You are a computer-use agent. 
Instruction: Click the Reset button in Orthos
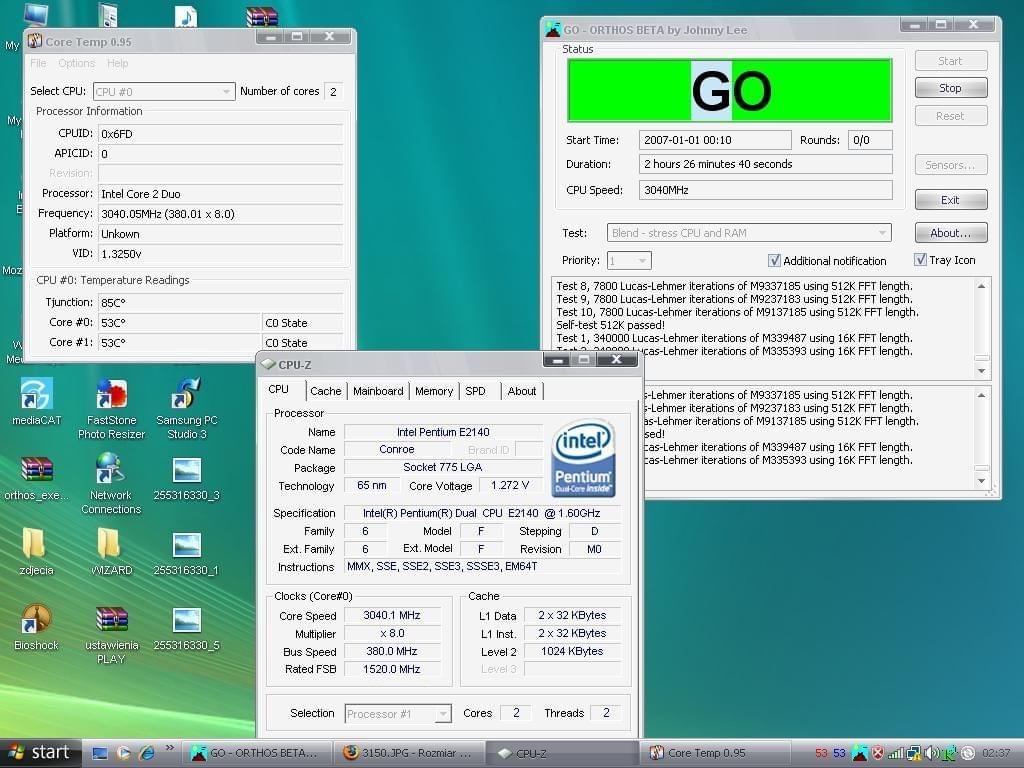click(950, 116)
